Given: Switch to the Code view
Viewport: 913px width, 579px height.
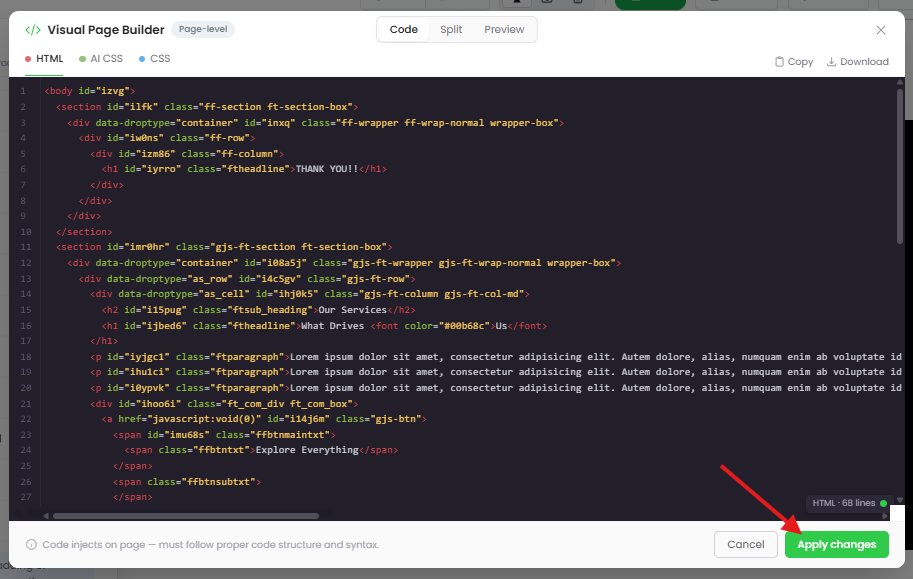Looking at the screenshot, I should [x=404, y=29].
